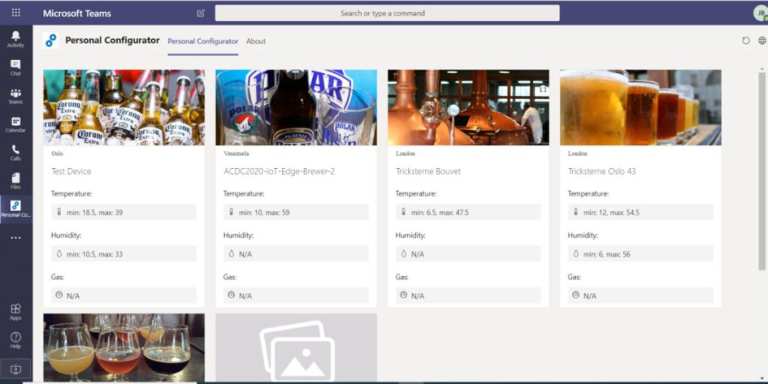Reload the tab with refresh icon
The width and height of the screenshot is (768, 384).
745,41
